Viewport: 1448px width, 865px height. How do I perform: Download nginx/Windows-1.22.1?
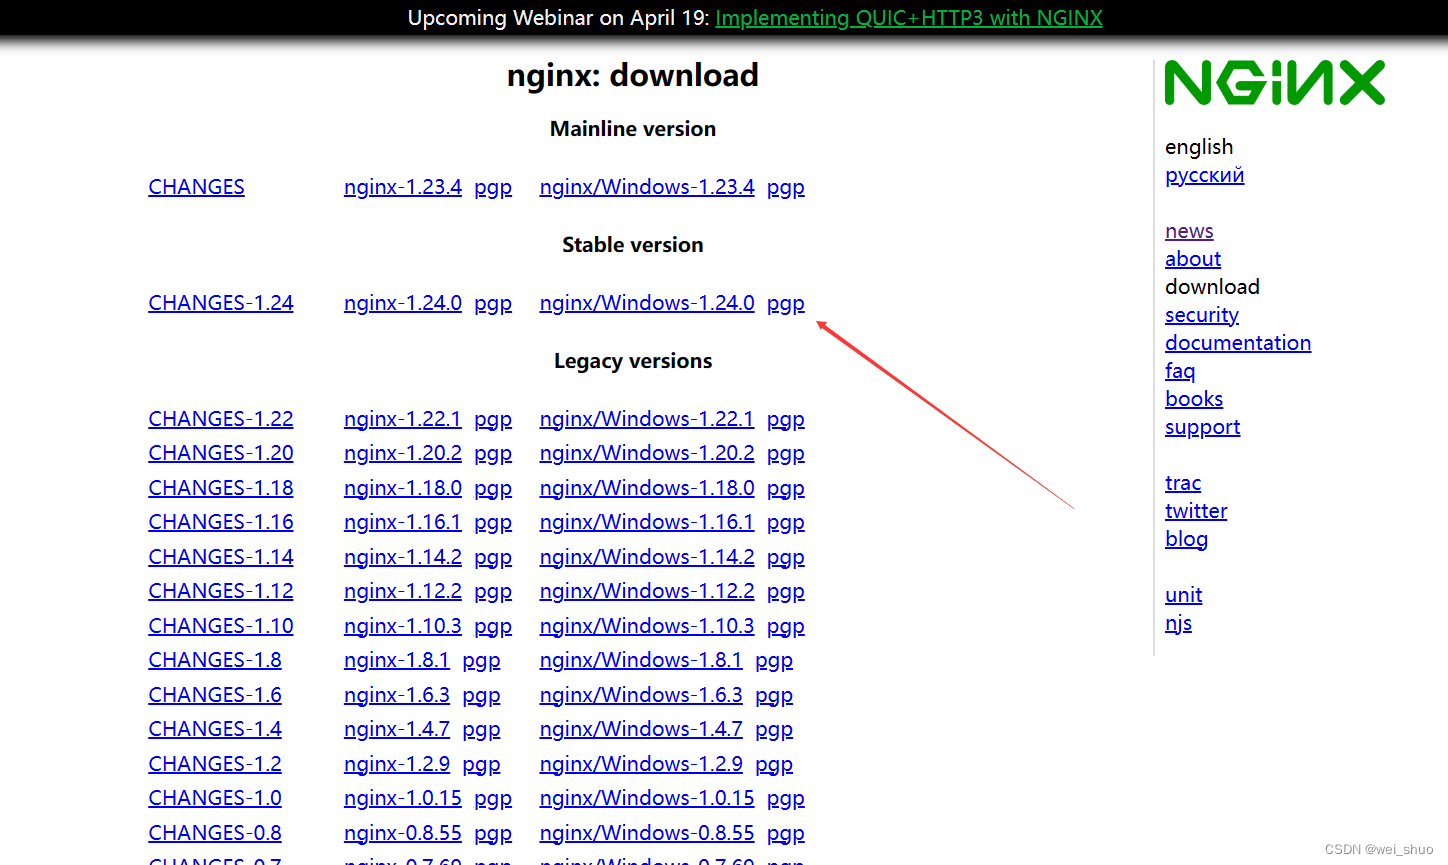pos(647,419)
